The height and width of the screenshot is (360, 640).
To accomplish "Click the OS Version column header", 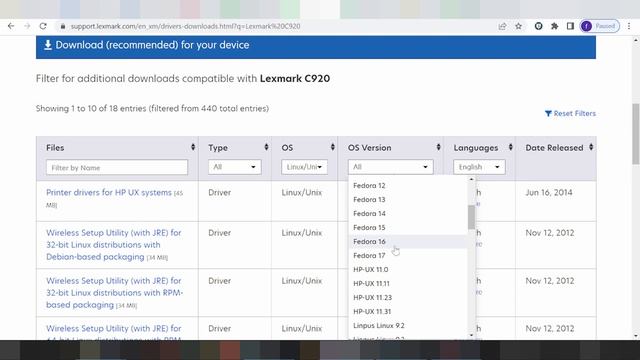I will 369,148.
